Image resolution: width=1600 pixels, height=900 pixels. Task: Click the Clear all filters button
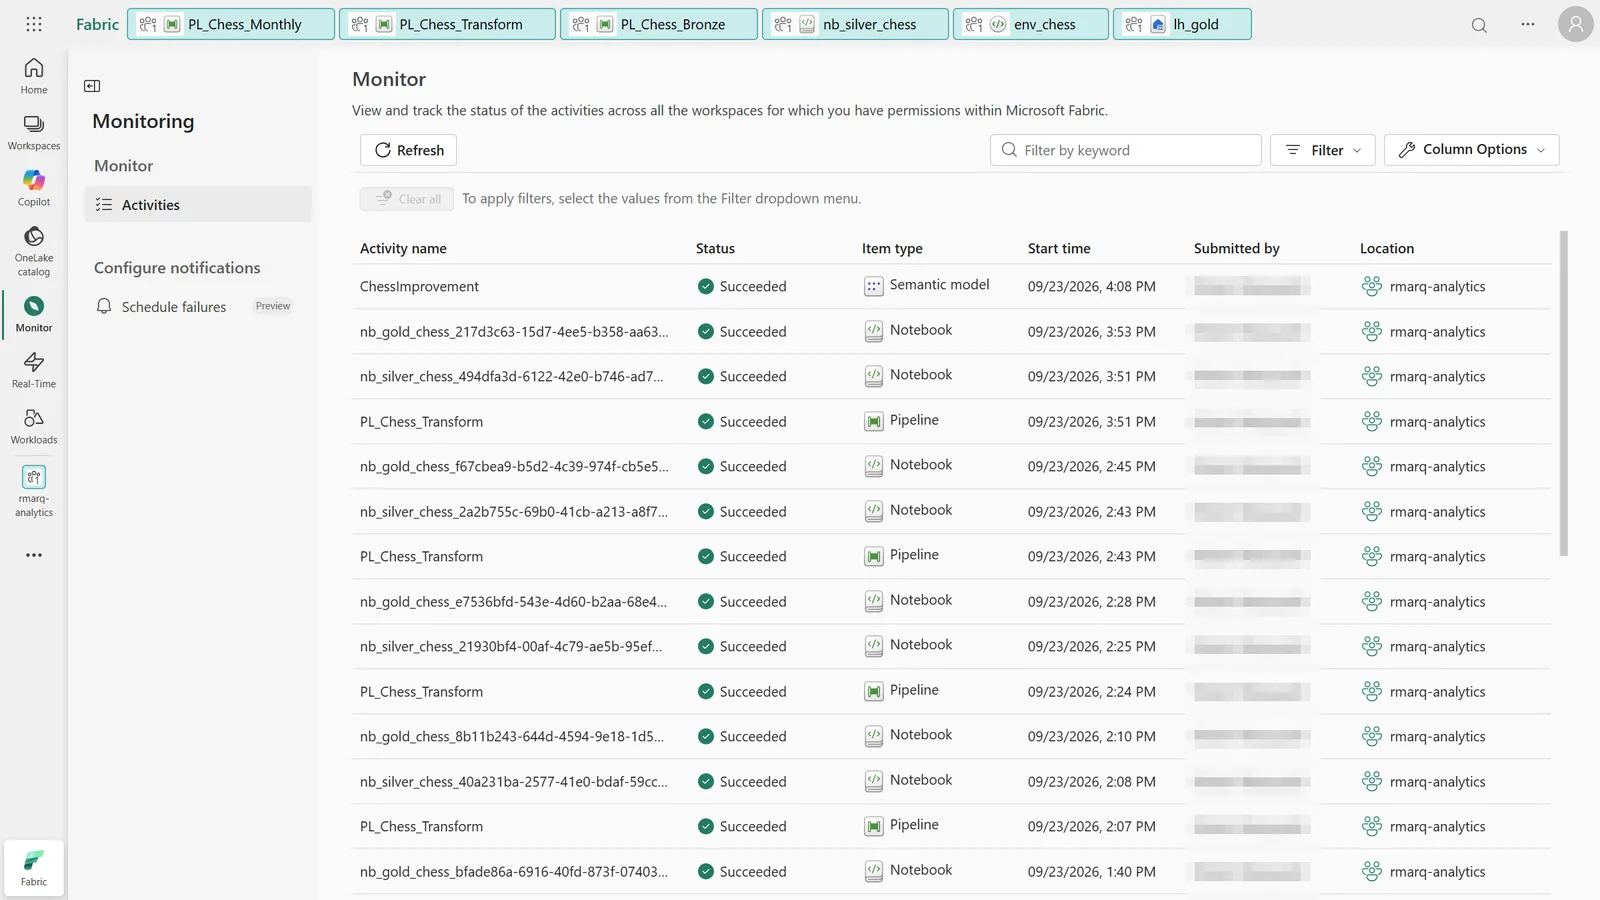click(407, 199)
